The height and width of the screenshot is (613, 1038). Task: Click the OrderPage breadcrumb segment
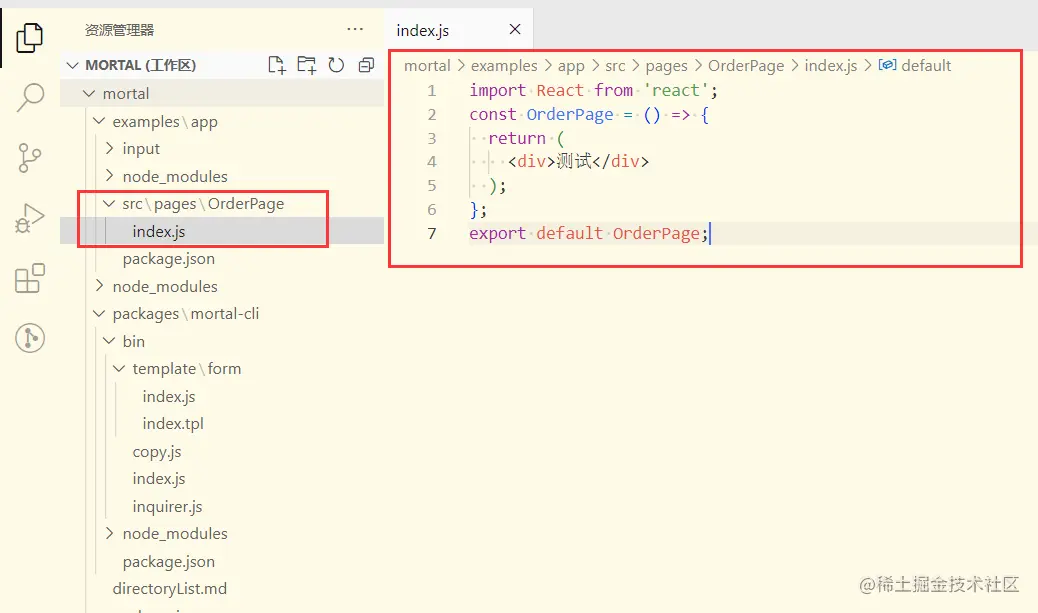pos(746,66)
